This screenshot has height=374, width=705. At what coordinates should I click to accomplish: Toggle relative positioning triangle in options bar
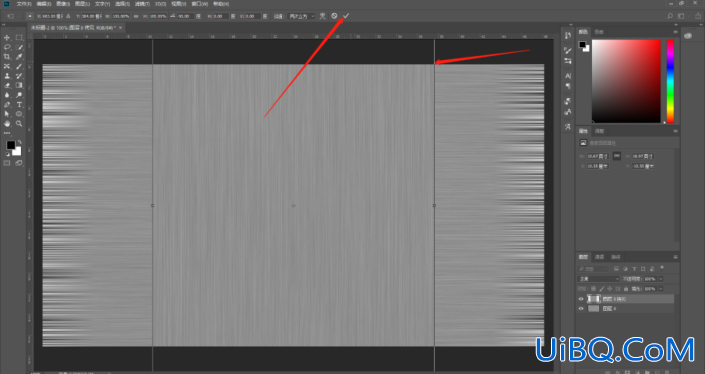pos(68,16)
